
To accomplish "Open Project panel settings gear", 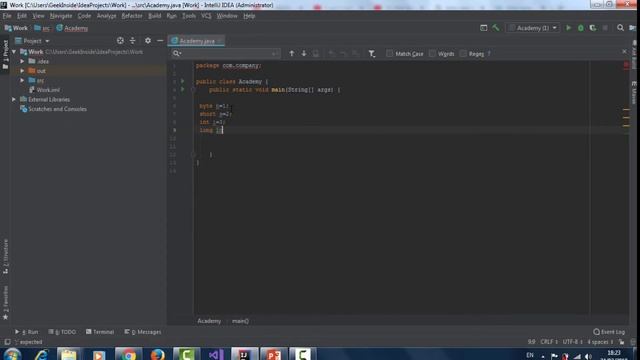I will click(x=148, y=40).
